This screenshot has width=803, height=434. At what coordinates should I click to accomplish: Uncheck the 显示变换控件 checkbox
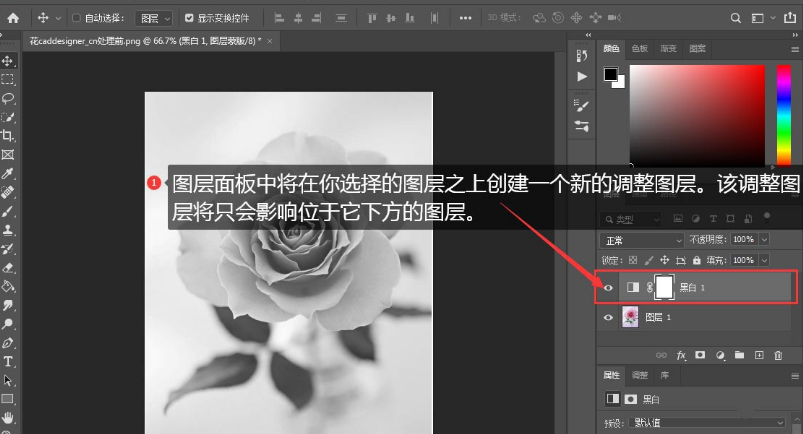pos(189,18)
